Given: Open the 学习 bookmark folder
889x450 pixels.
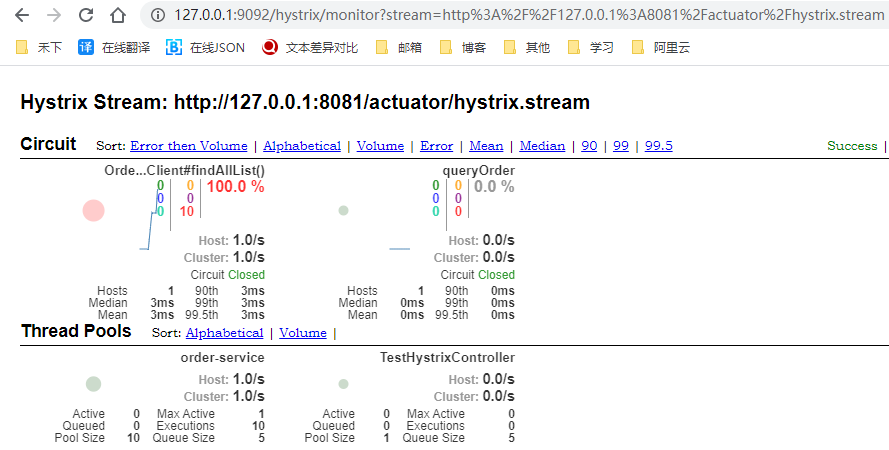Looking at the screenshot, I should 591,48.
